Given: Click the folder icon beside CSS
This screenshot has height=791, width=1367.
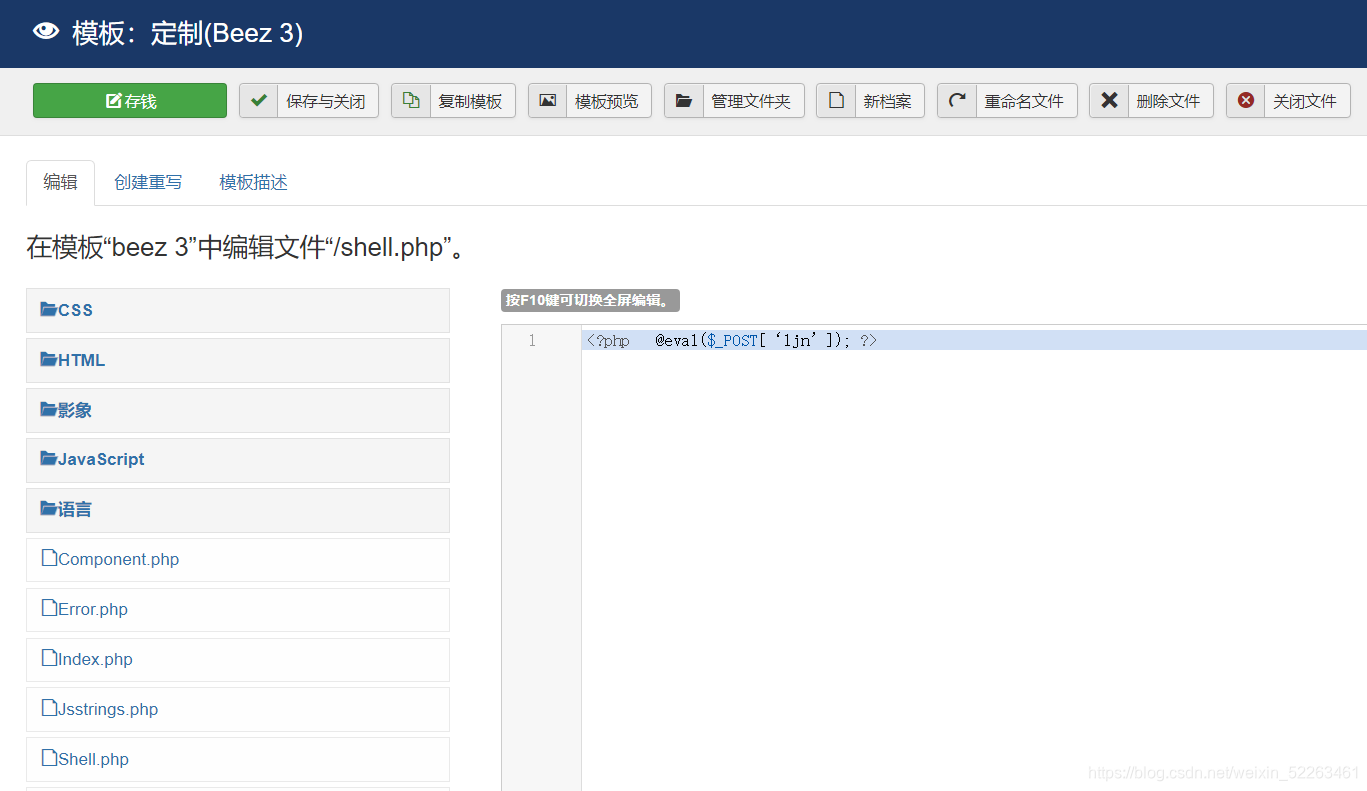Looking at the screenshot, I should 48,309.
